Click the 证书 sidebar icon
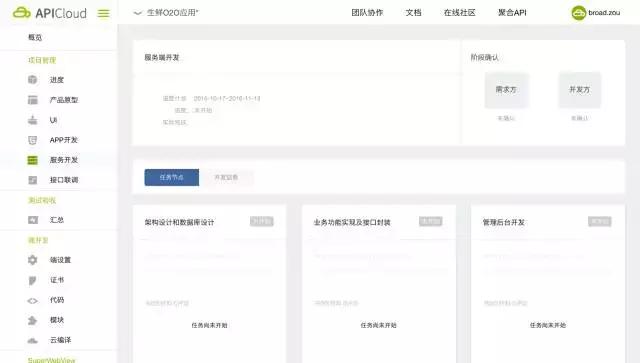The image size is (640, 363). pyautogui.click(x=33, y=280)
